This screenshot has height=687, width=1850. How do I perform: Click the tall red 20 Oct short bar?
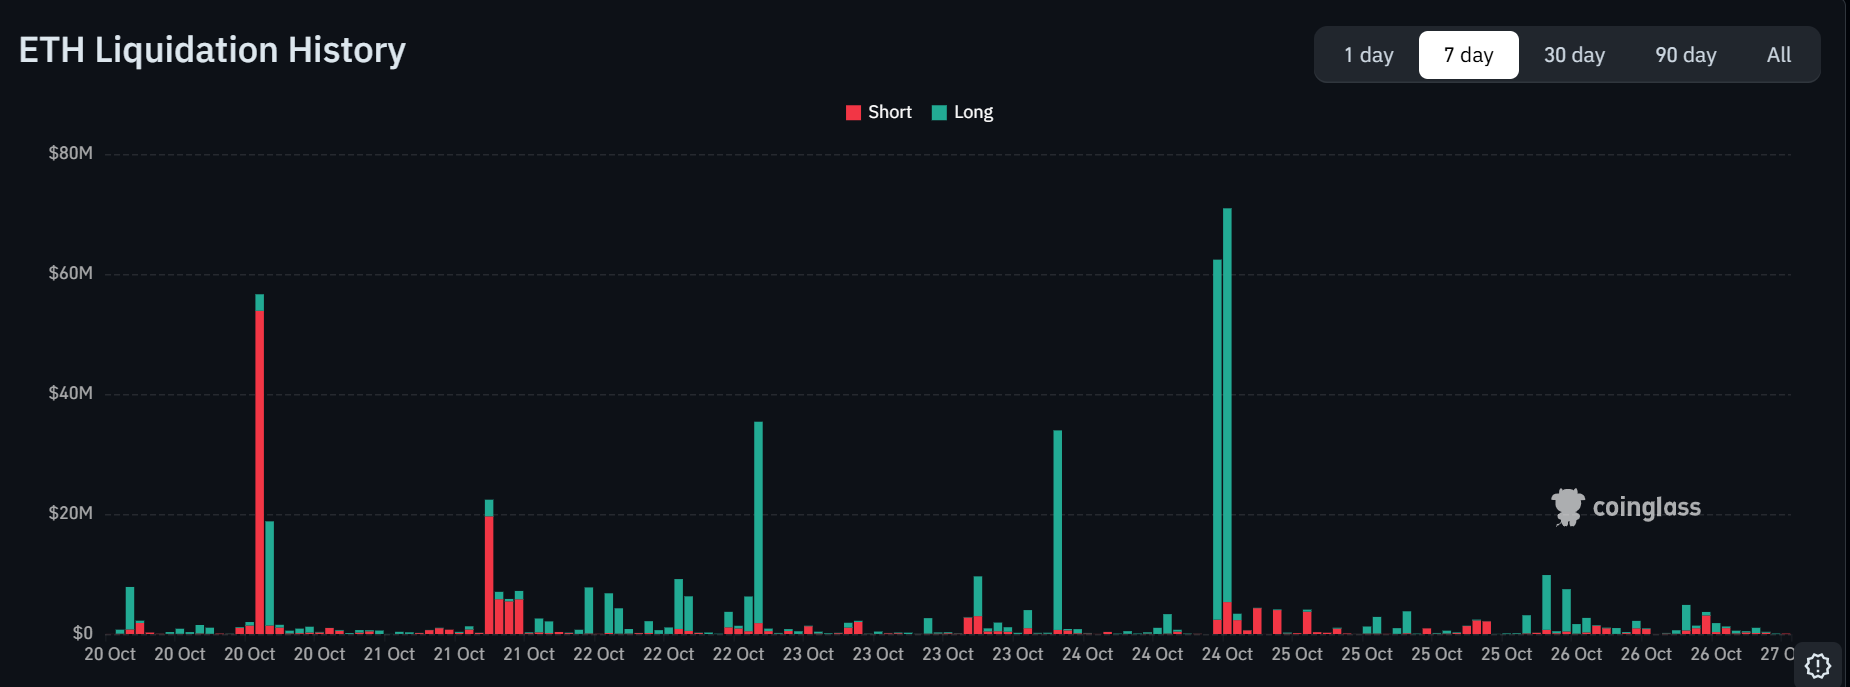pyautogui.click(x=260, y=472)
